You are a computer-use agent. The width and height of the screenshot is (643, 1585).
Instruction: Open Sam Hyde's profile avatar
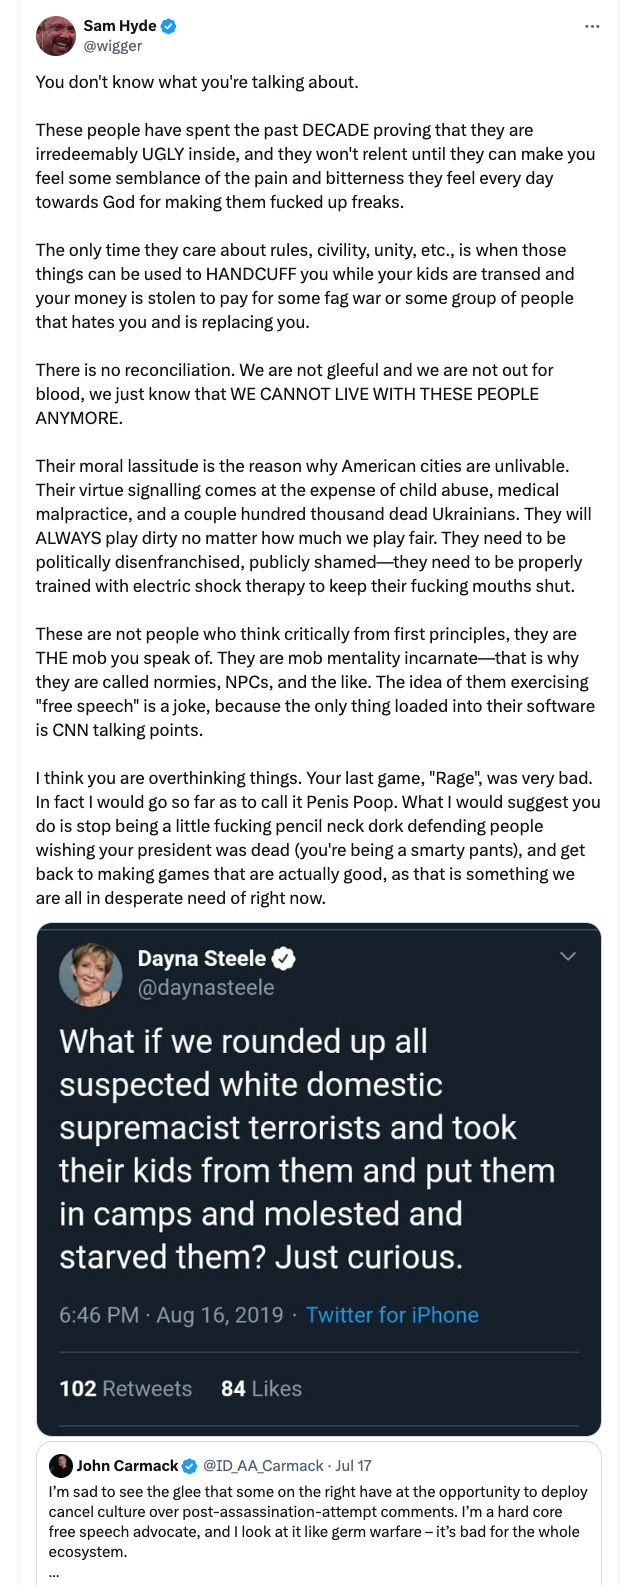[56, 35]
